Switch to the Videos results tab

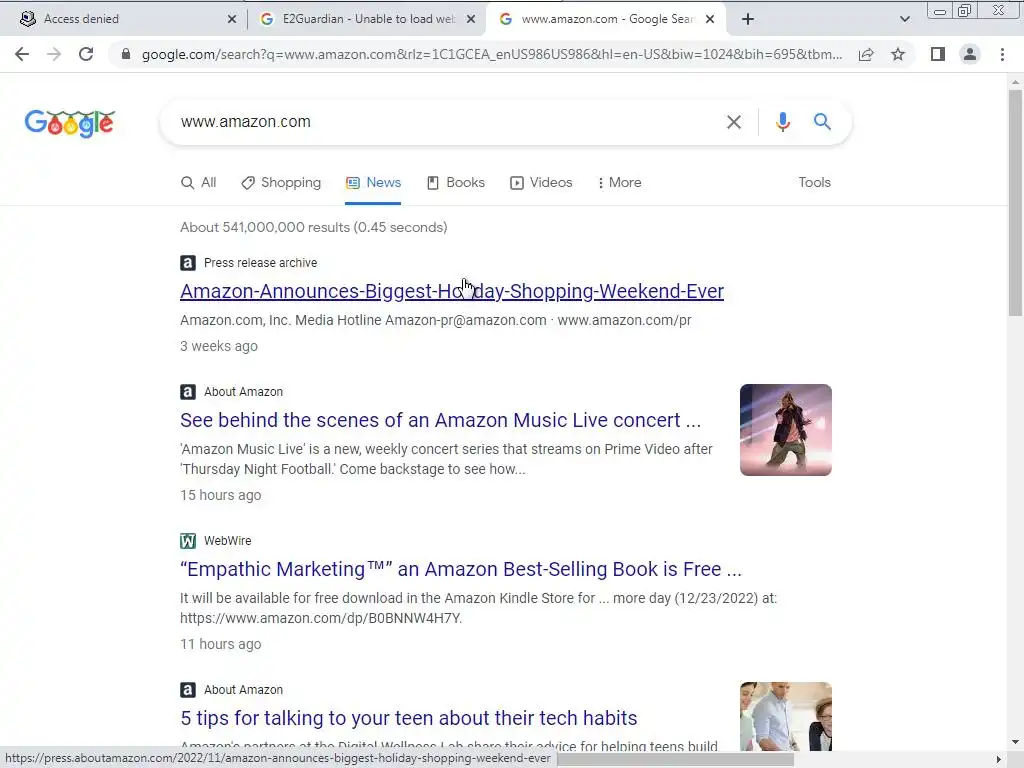[x=541, y=182]
